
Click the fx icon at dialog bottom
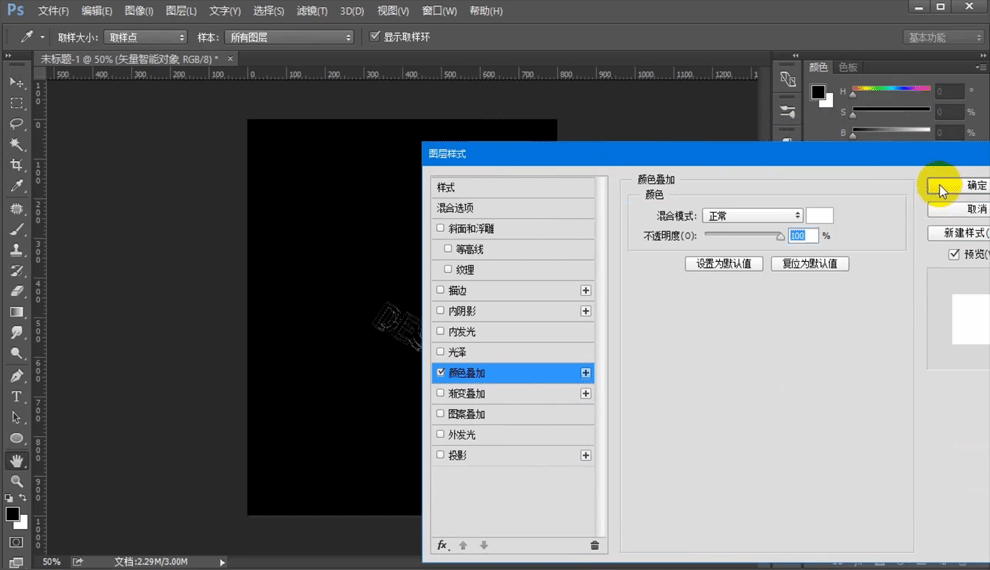pyautogui.click(x=442, y=545)
